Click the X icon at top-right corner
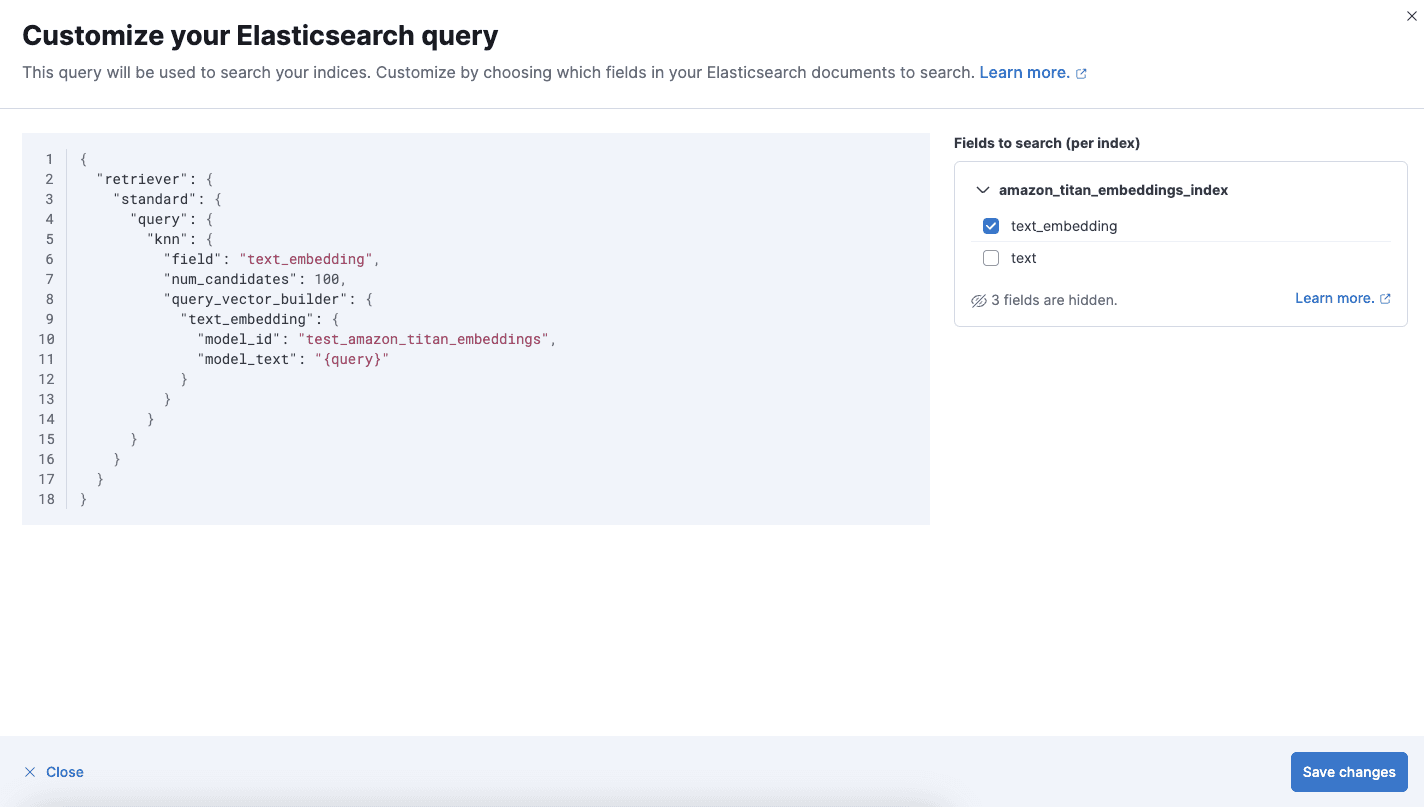This screenshot has height=807, width=1424. point(1411,16)
